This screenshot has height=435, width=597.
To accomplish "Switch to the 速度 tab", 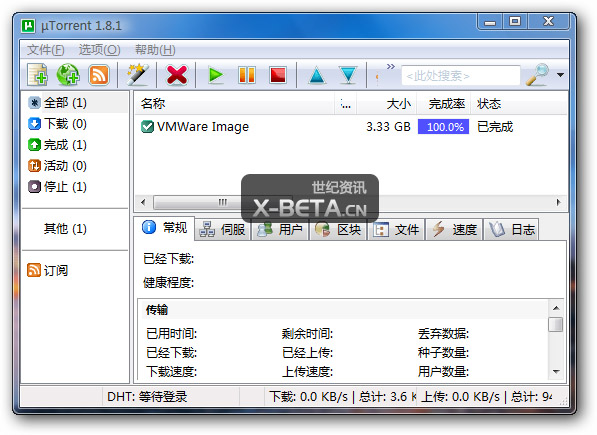I will pyautogui.click(x=454, y=230).
